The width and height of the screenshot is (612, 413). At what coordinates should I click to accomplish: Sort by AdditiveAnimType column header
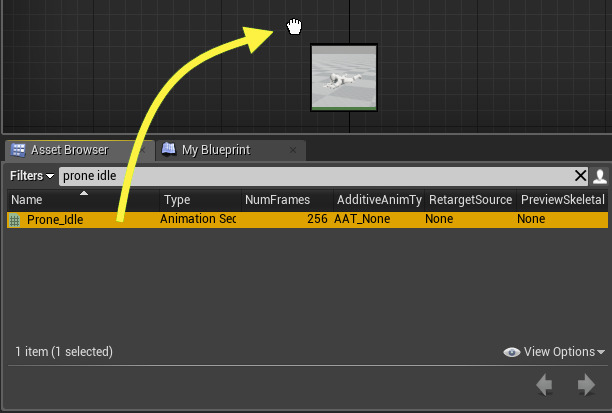pos(379,199)
